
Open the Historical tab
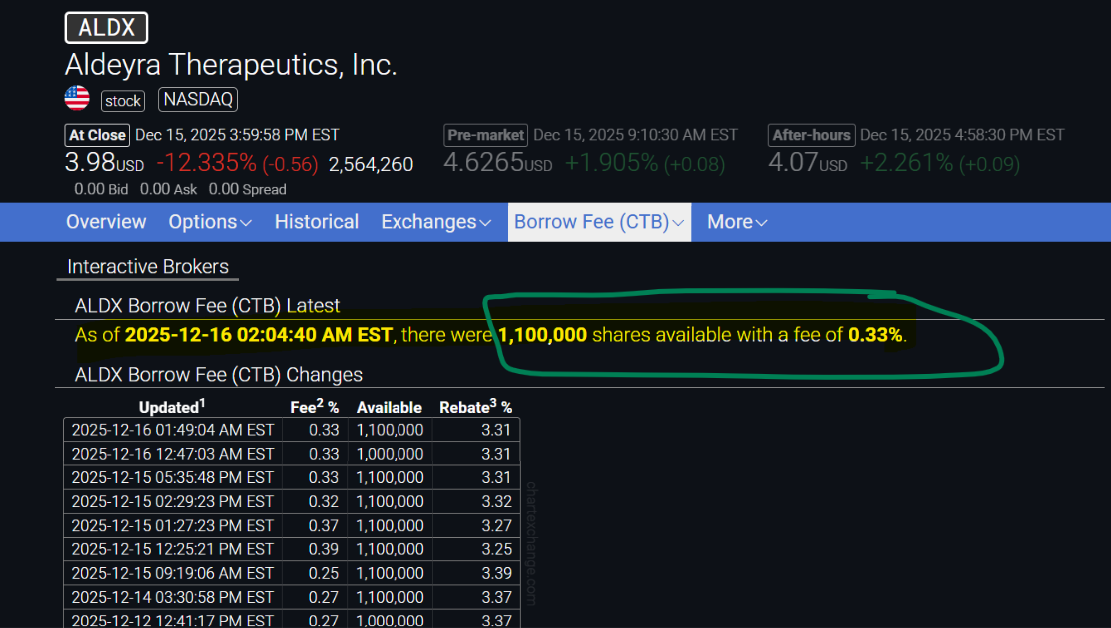click(x=317, y=222)
